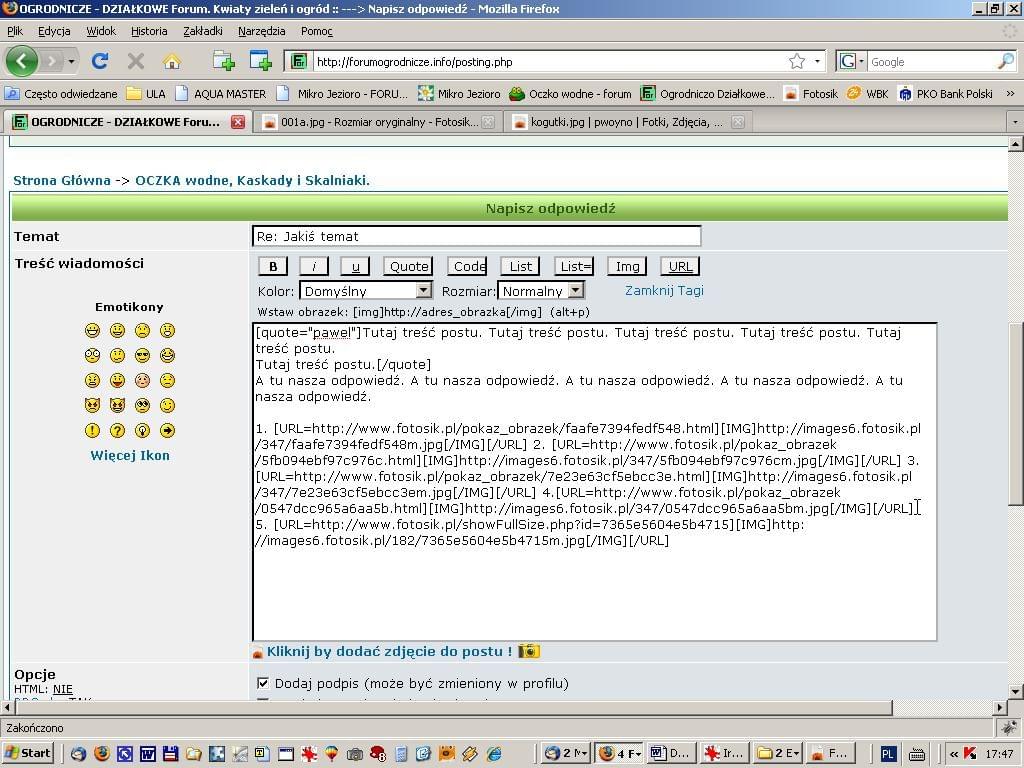Click the camera icon after the add-photo link
The height and width of the screenshot is (768, 1024).
tap(528, 651)
